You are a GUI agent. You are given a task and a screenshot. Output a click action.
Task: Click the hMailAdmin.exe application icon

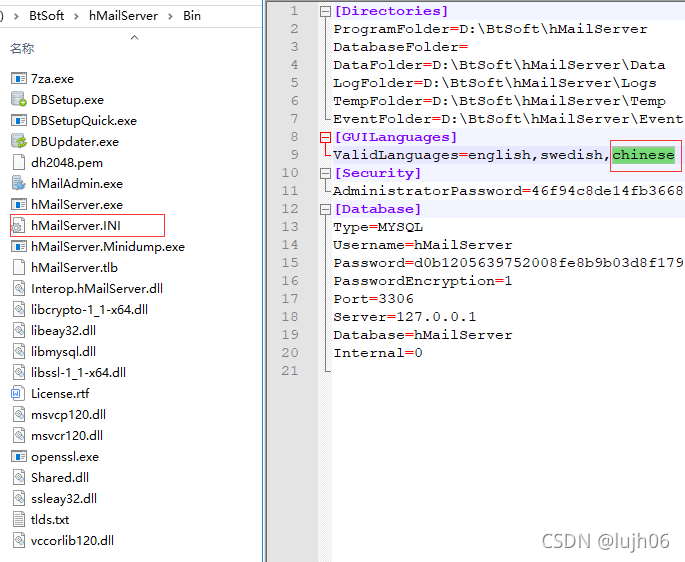point(18,184)
